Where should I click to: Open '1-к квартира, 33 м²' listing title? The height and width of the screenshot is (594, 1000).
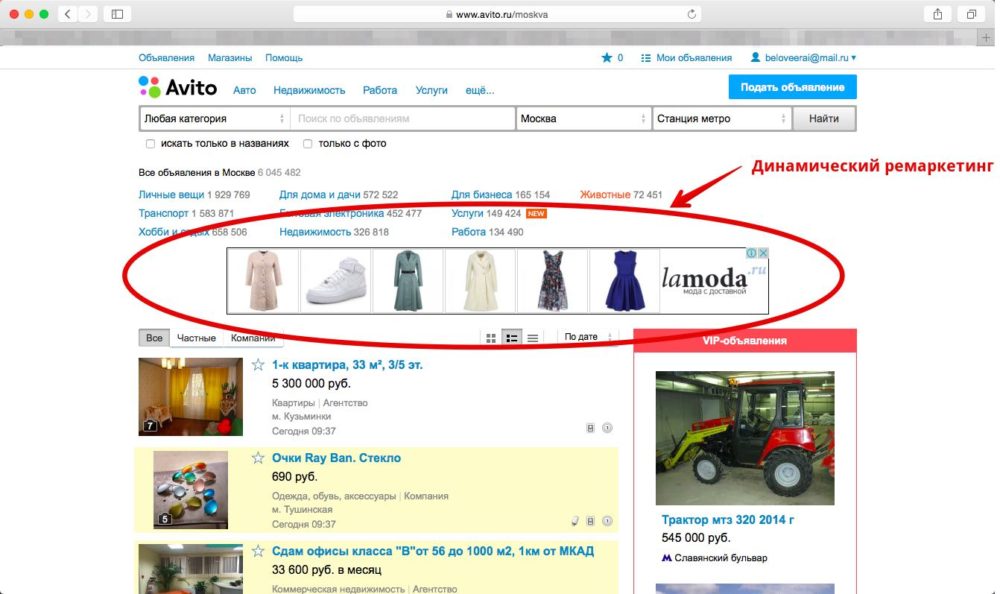coord(347,365)
